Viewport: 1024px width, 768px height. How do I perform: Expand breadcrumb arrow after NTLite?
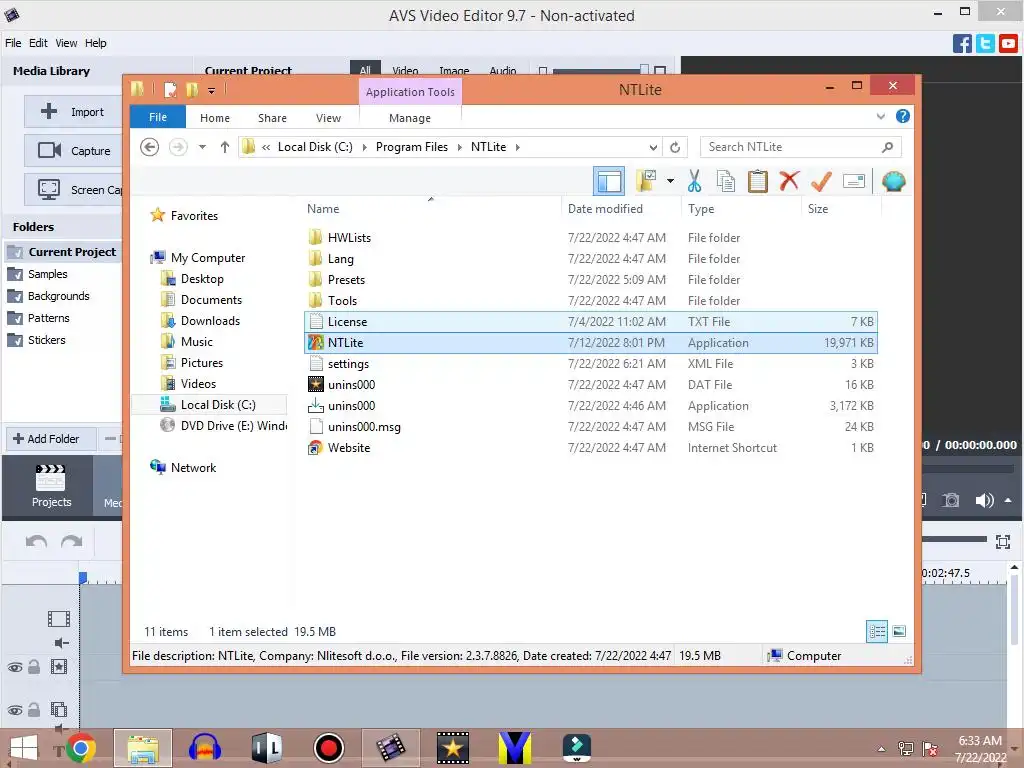518,147
